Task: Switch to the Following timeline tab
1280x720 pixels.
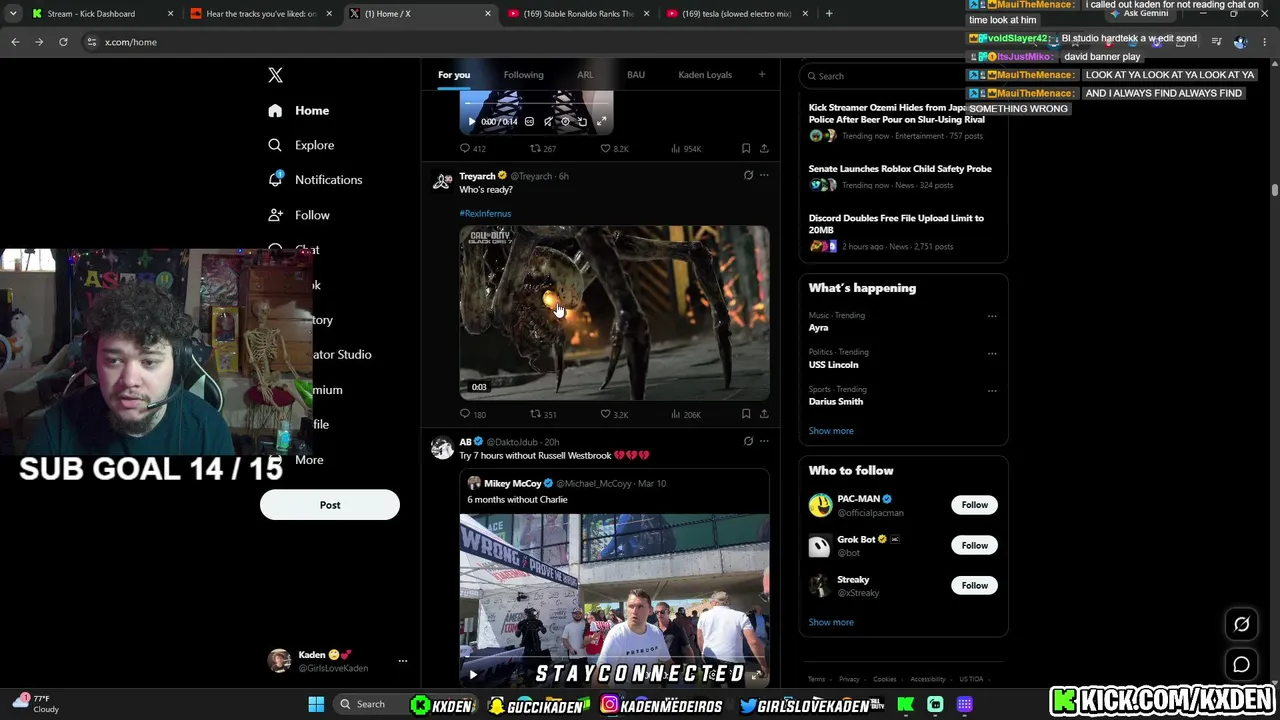Action: point(523,75)
